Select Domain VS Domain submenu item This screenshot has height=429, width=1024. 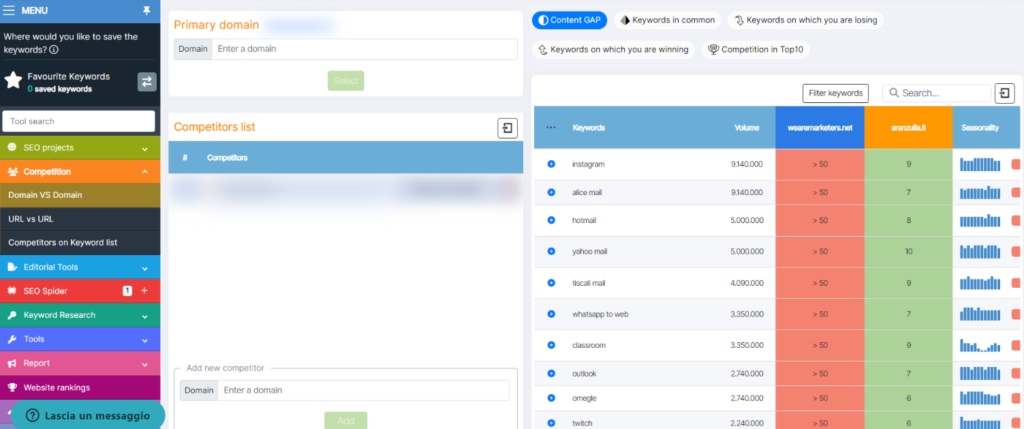click(80, 195)
